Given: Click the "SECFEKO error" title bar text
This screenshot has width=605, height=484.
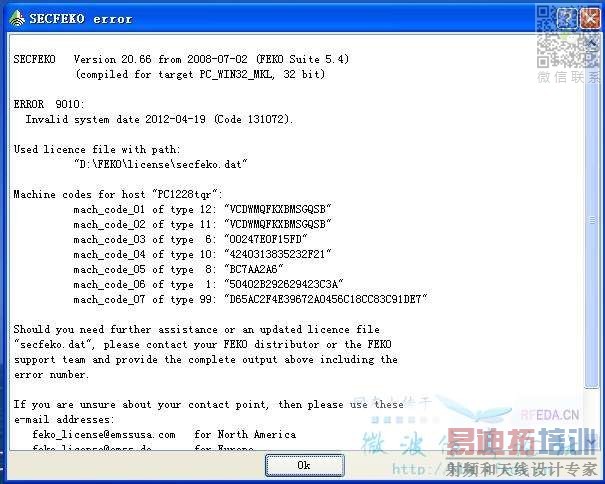Looking at the screenshot, I should point(81,19).
